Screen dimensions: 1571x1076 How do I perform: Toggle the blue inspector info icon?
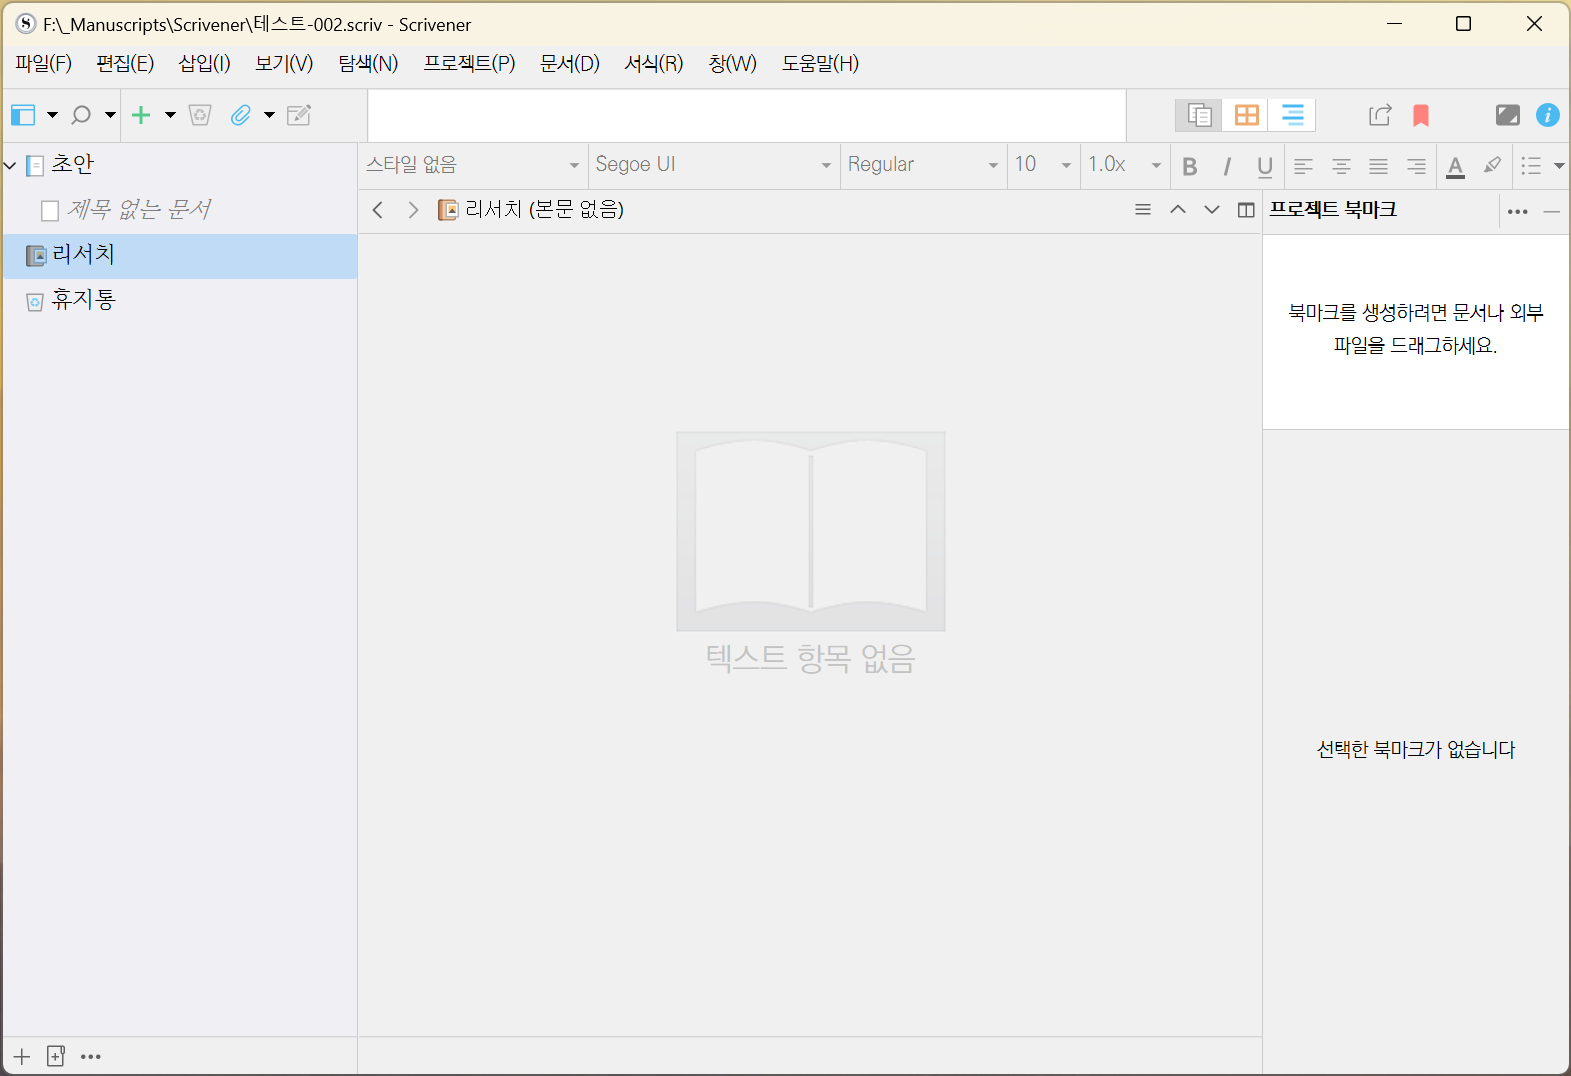click(x=1548, y=115)
